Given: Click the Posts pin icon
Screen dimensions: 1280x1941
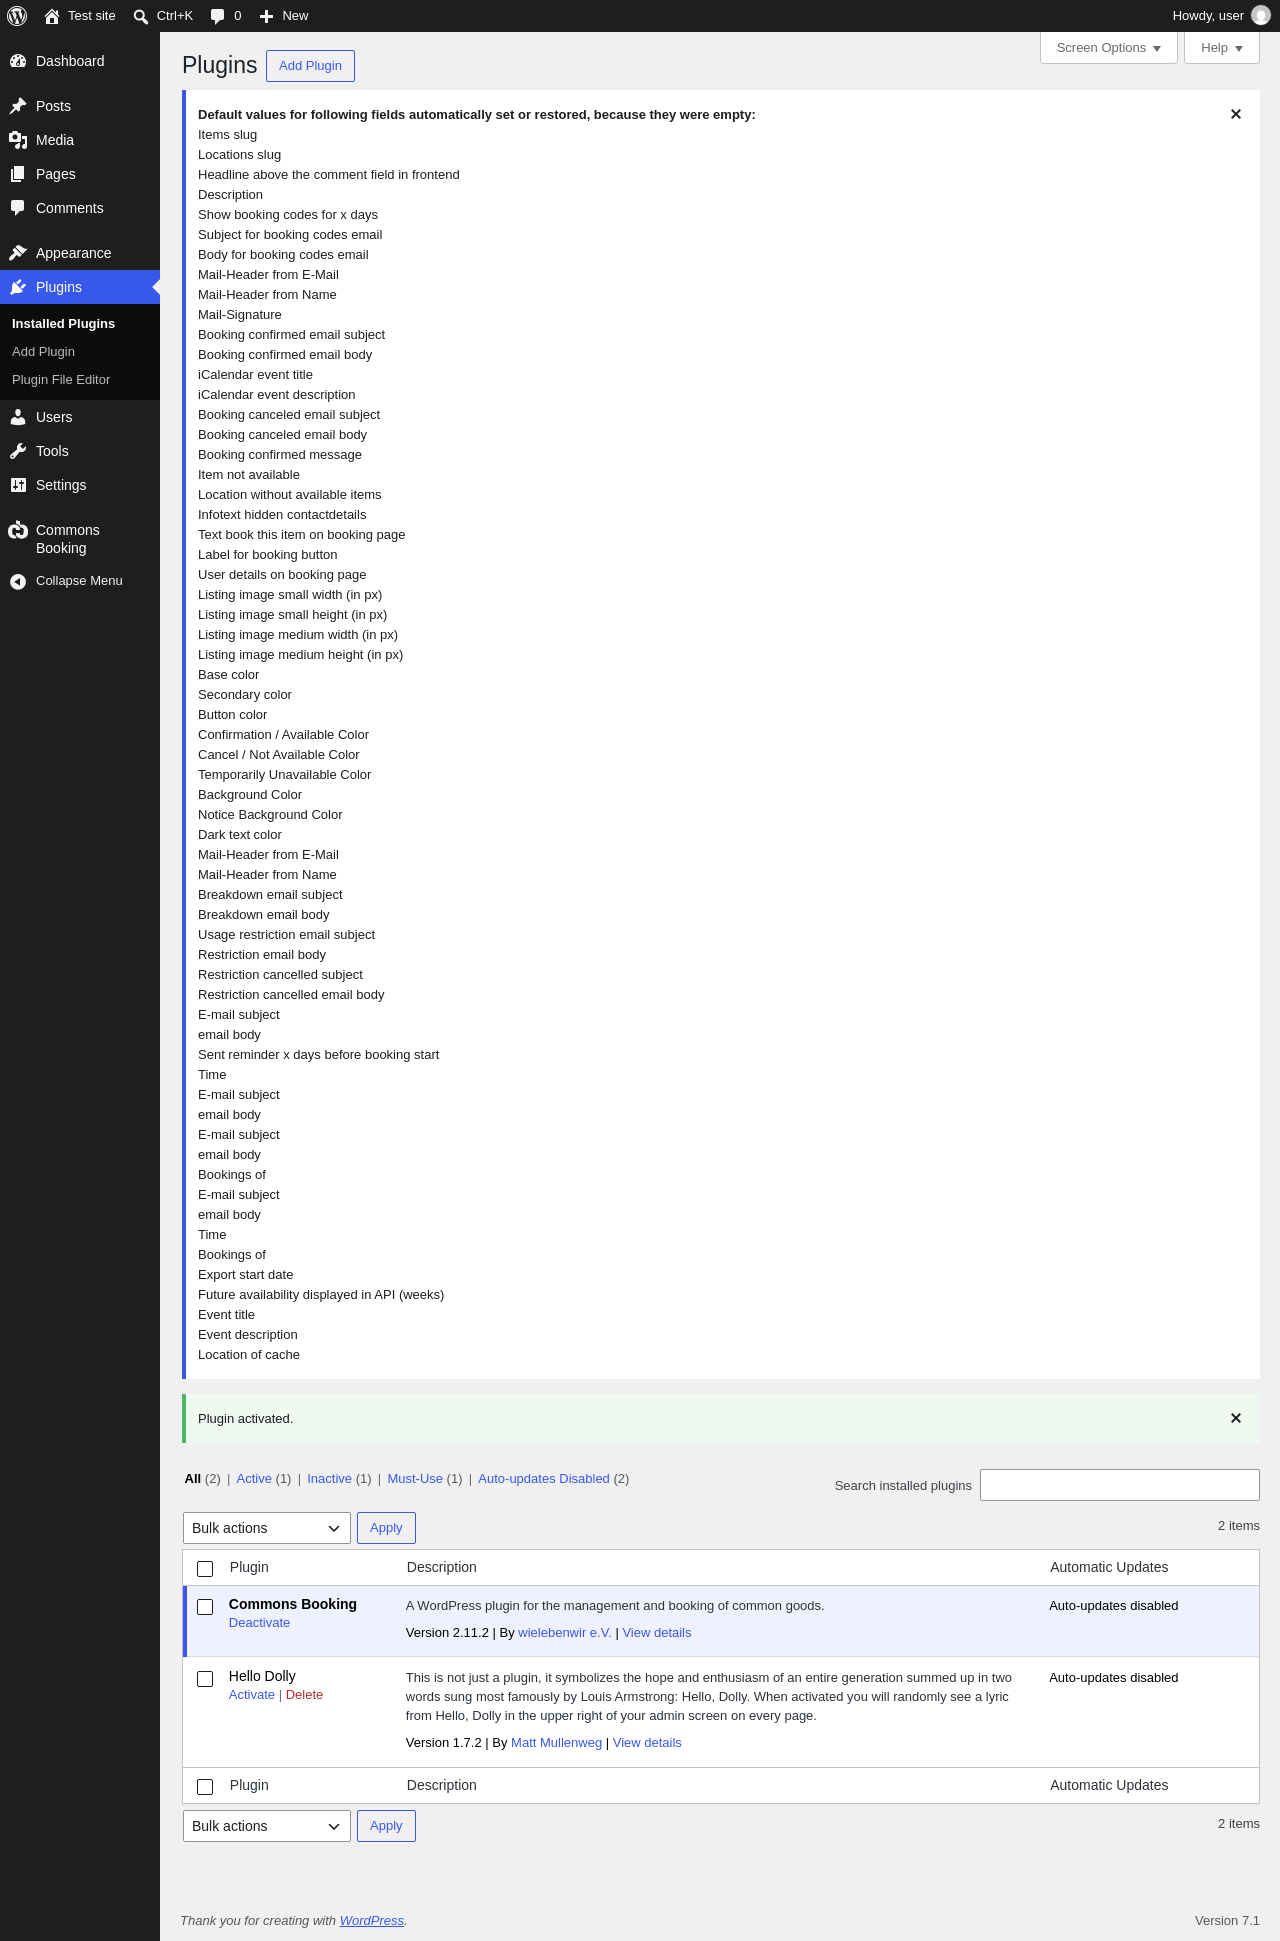Looking at the screenshot, I should (18, 106).
